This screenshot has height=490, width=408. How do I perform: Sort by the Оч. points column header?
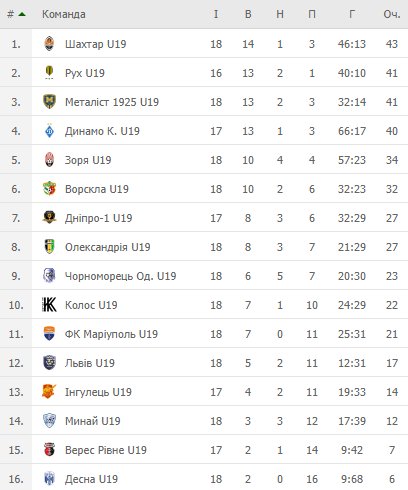[x=392, y=14]
